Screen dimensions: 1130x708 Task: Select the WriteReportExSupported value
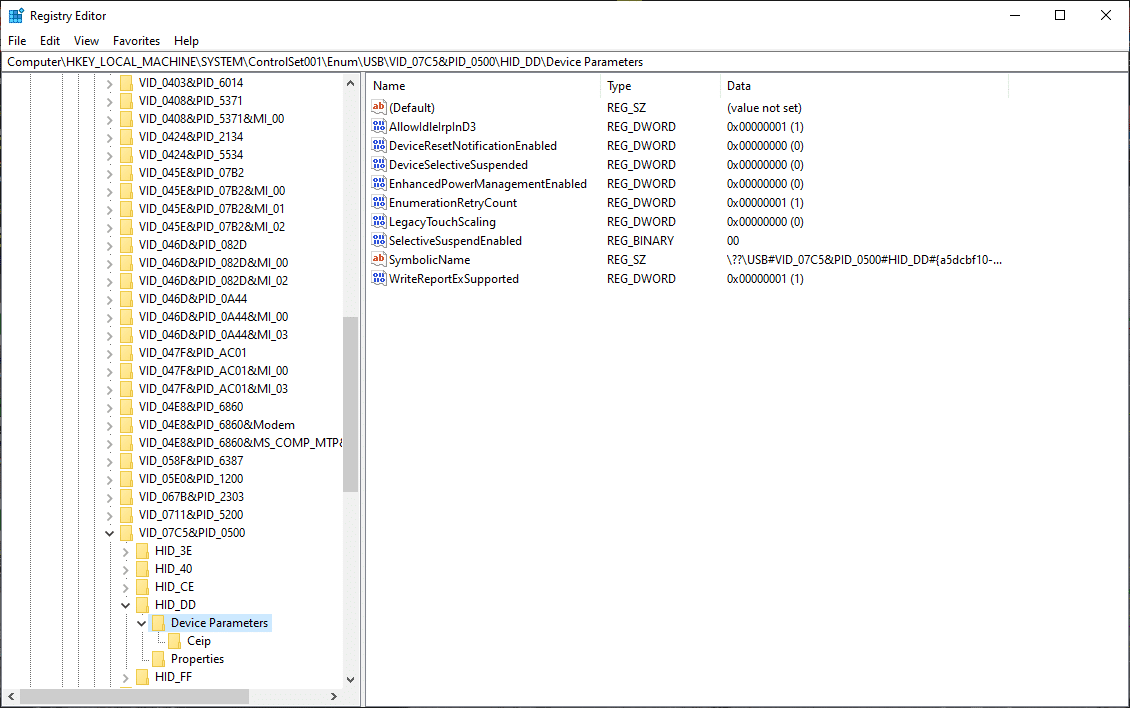point(453,279)
